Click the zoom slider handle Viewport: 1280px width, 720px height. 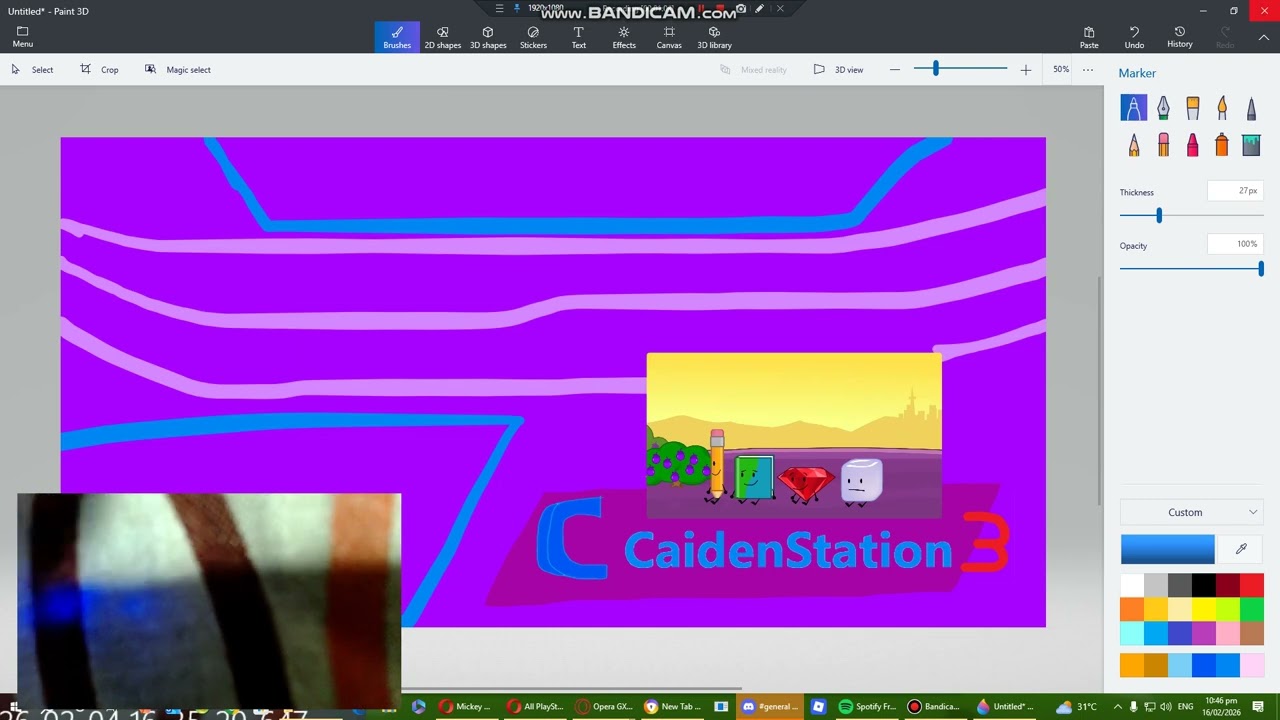(936, 69)
